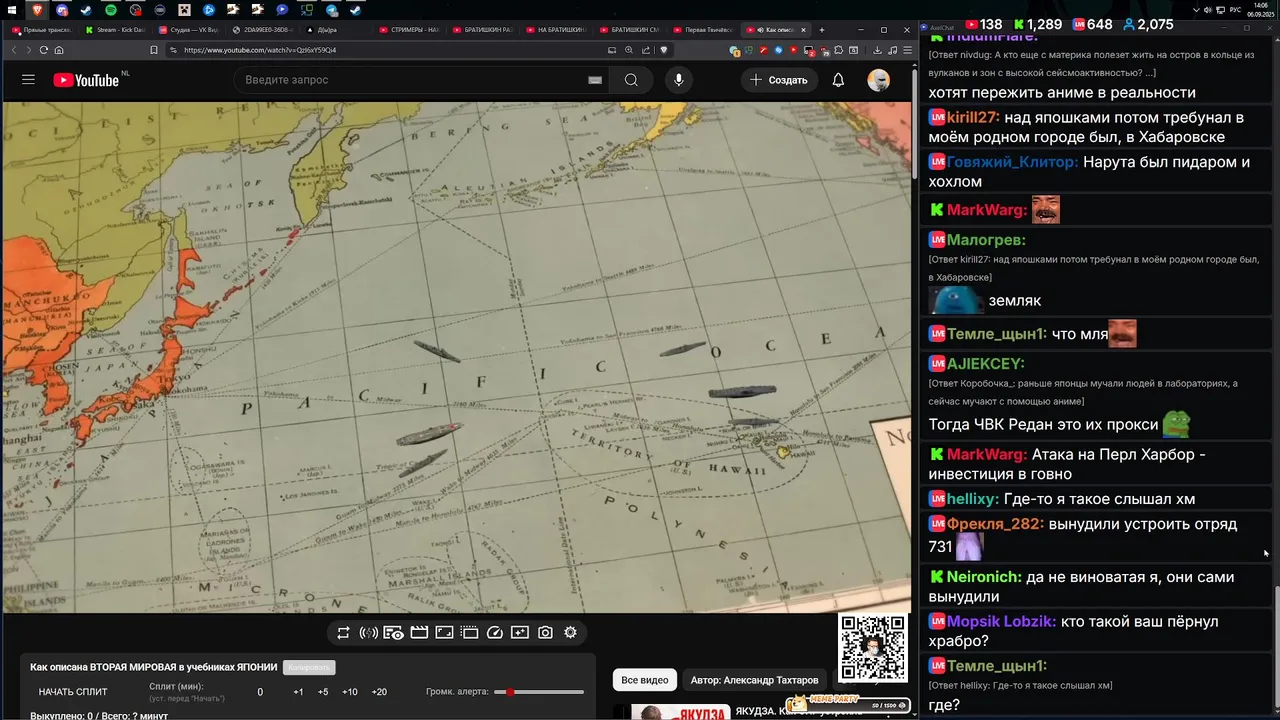Show hidden system tray icons chevron

tap(1197, 10)
